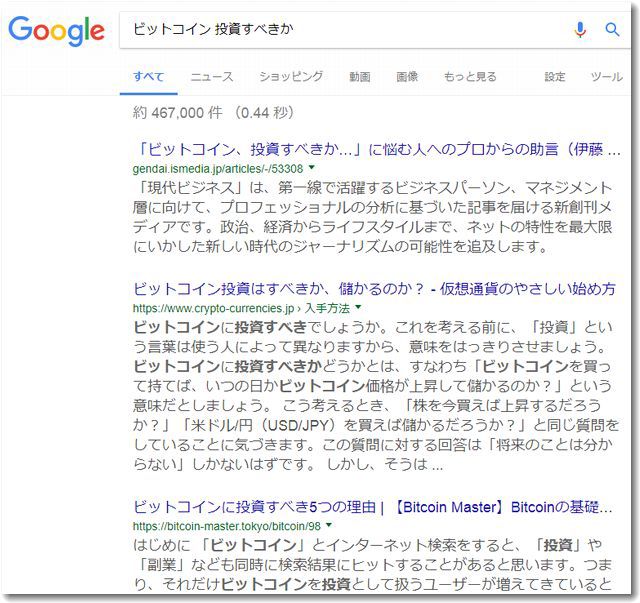Viewport: 640px width, 603px height.
Task: Expand the arrow next to crypto-currencies.jp 入手方法
Action: click(358, 307)
